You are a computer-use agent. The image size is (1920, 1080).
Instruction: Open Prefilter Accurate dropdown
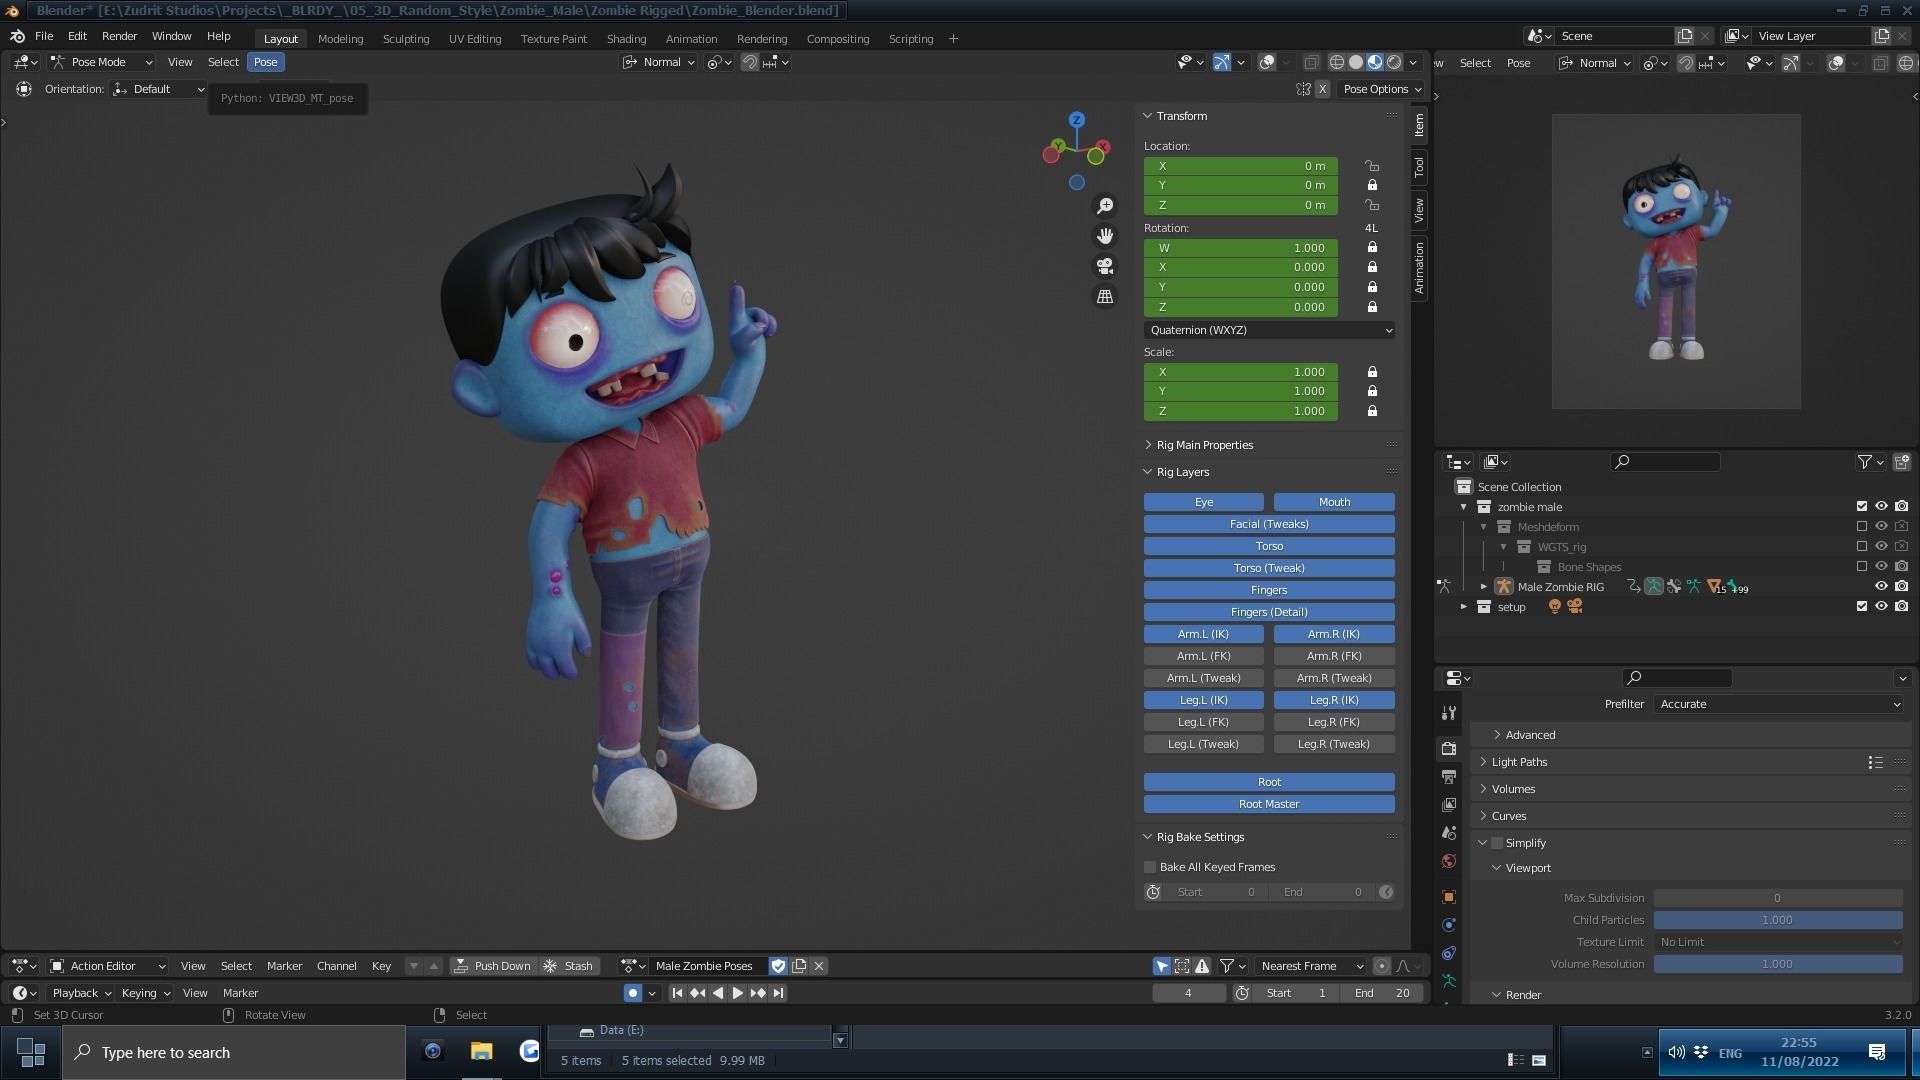pos(1779,704)
